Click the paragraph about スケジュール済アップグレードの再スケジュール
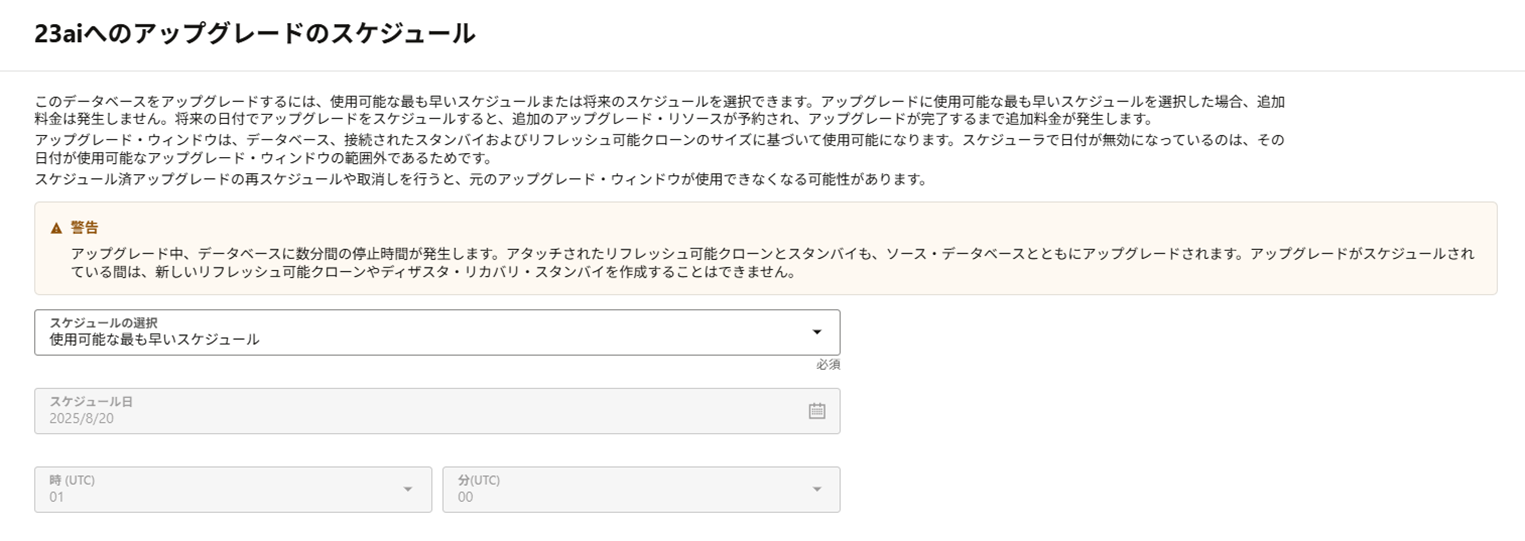 click(481, 180)
